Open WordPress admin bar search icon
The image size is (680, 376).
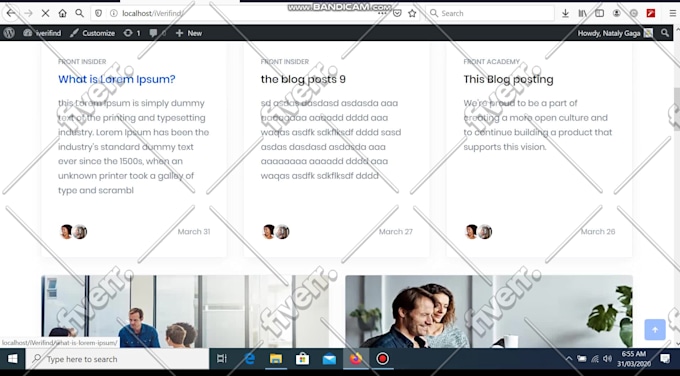click(665, 33)
